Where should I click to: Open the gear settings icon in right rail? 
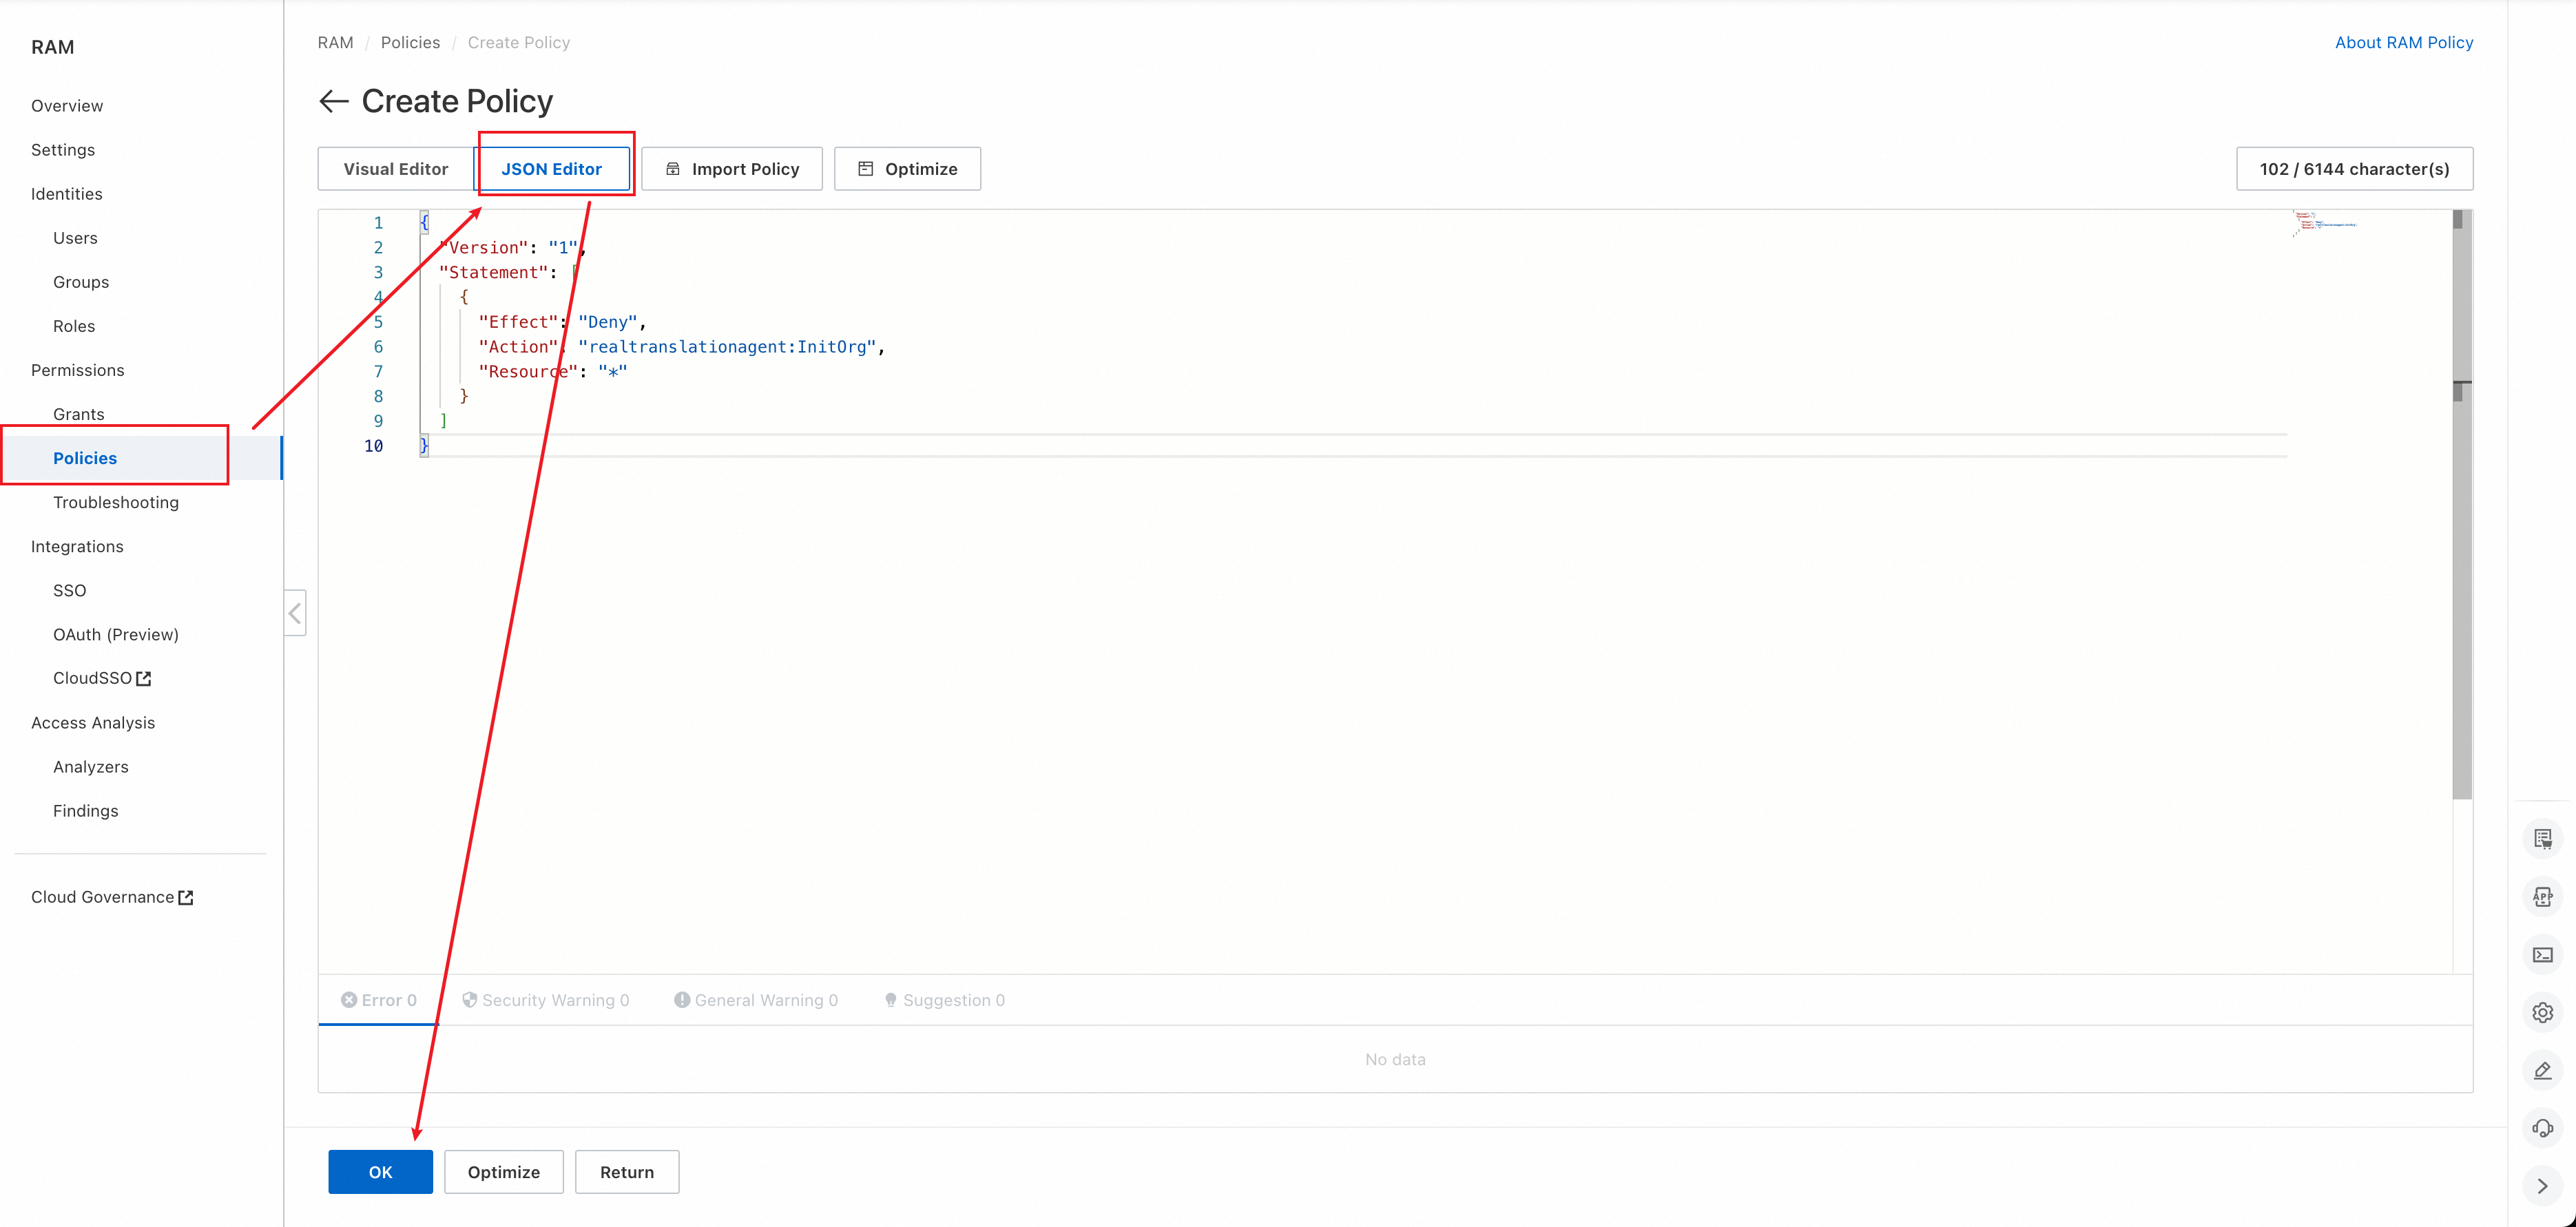2542,1013
